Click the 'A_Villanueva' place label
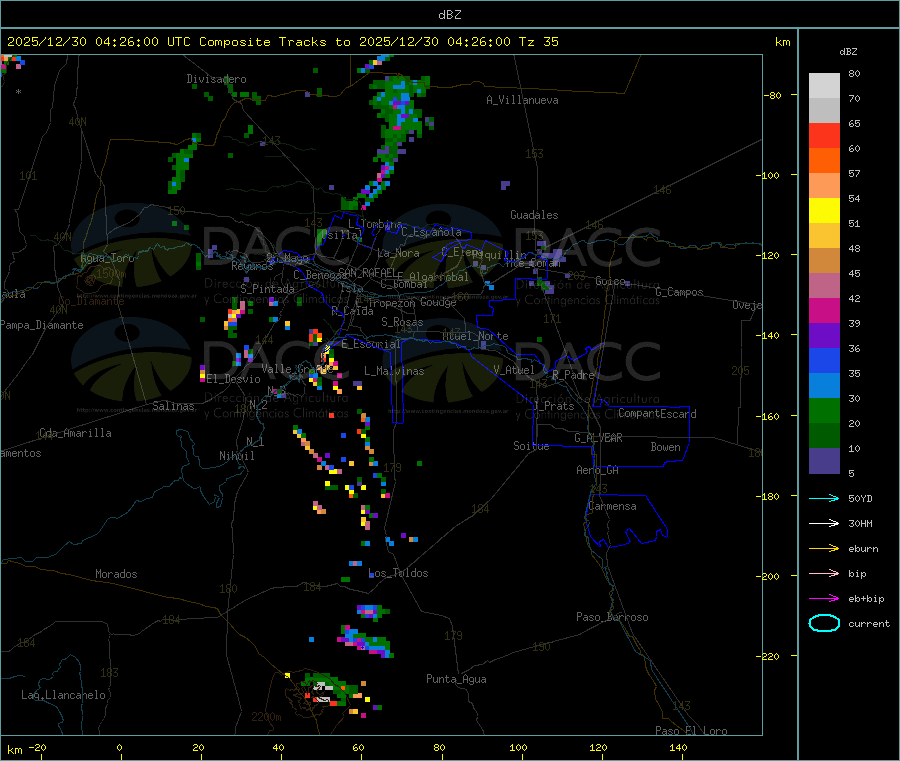This screenshot has height=761, width=900. 522,100
